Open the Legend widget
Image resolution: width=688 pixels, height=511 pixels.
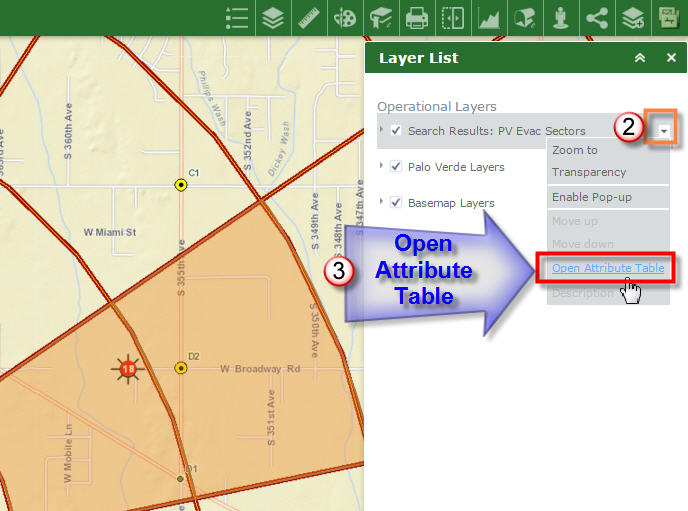click(237, 18)
